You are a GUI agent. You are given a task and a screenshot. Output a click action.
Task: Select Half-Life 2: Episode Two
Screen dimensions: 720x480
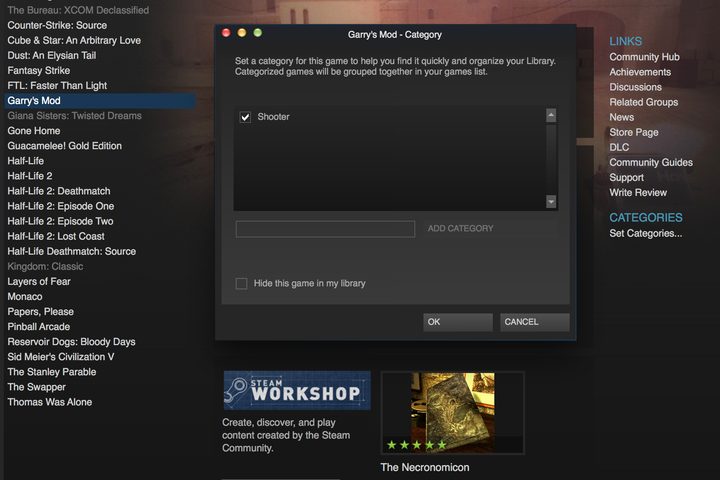(x=60, y=221)
